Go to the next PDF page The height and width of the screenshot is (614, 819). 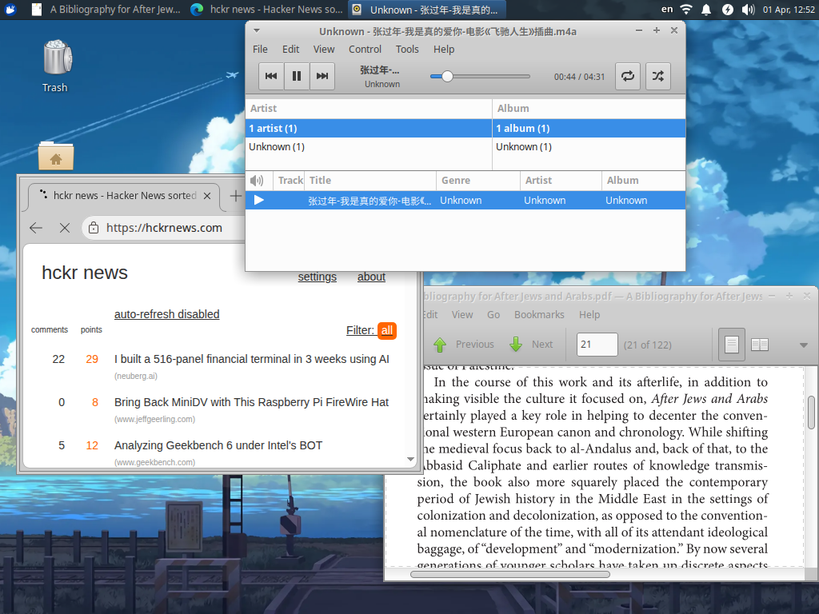click(531, 345)
